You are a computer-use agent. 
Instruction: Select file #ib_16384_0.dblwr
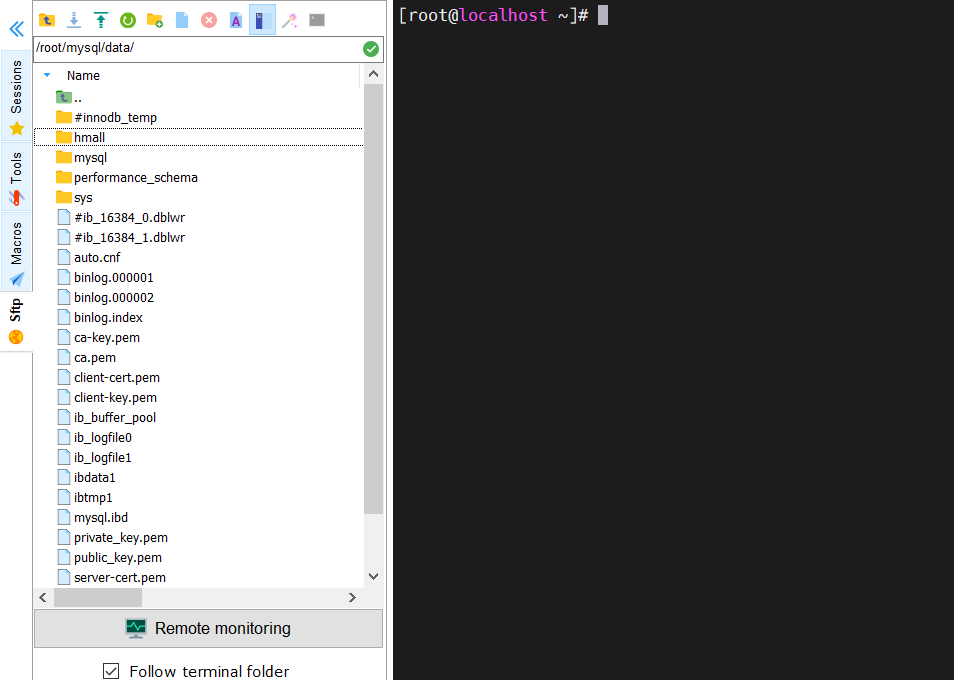[121, 217]
